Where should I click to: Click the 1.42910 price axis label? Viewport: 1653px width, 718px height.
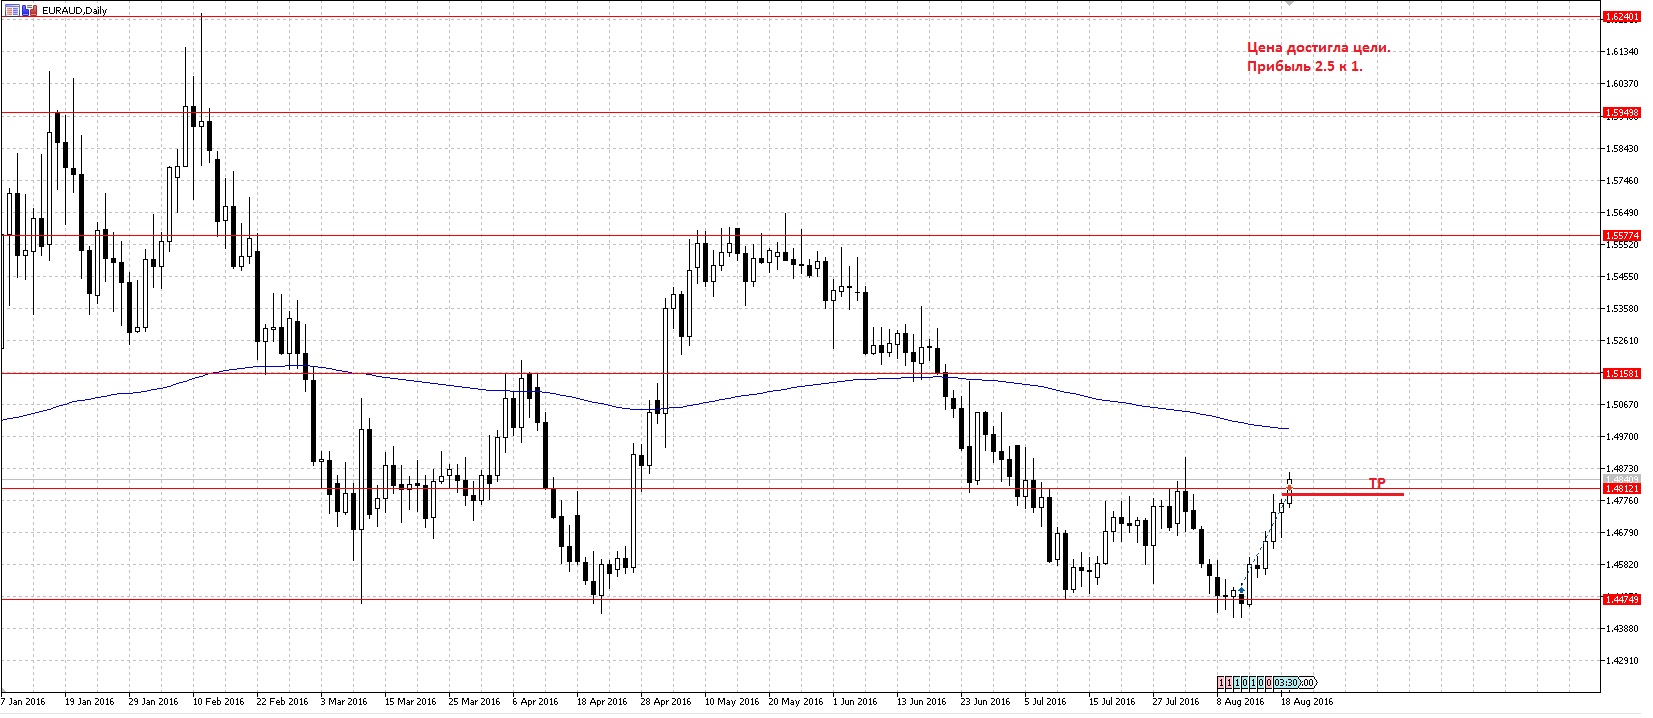1620,661
